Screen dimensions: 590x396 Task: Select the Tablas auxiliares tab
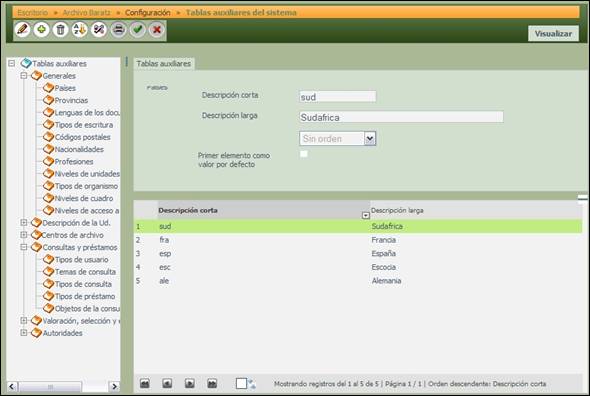[x=164, y=63]
